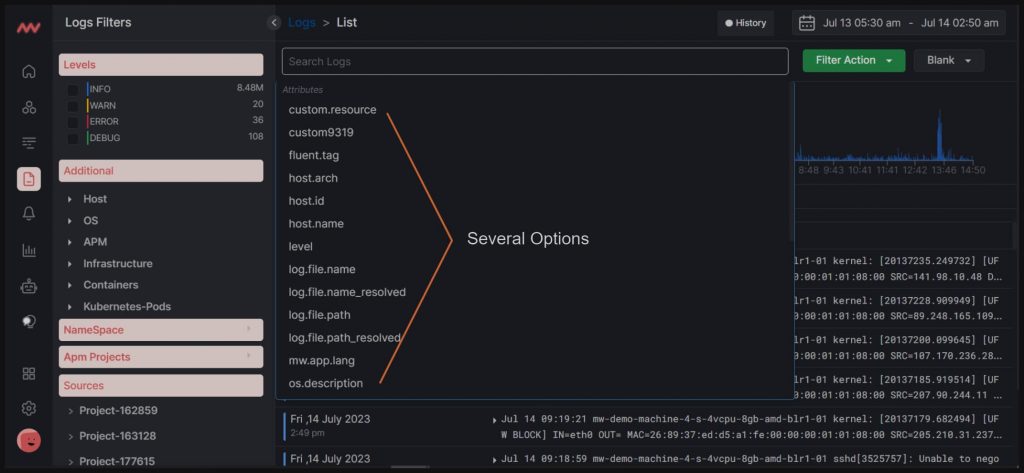1024x473 pixels.
Task: Click the History button
Action: [745, 23]
